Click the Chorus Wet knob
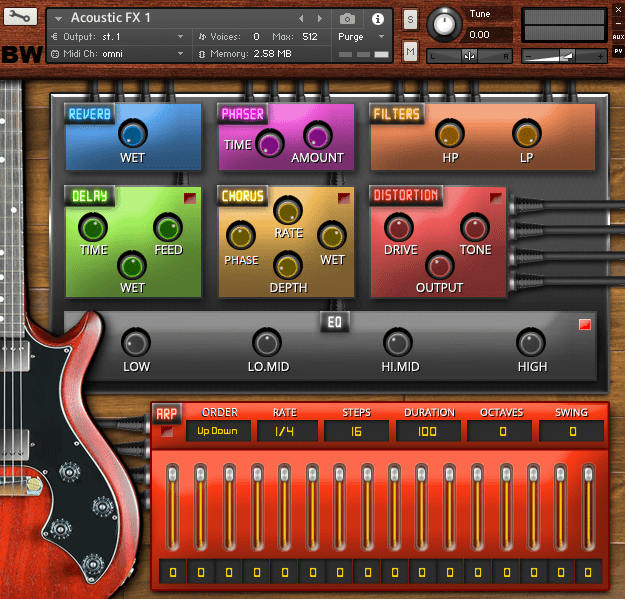625x599 pixels. [332, 236]
